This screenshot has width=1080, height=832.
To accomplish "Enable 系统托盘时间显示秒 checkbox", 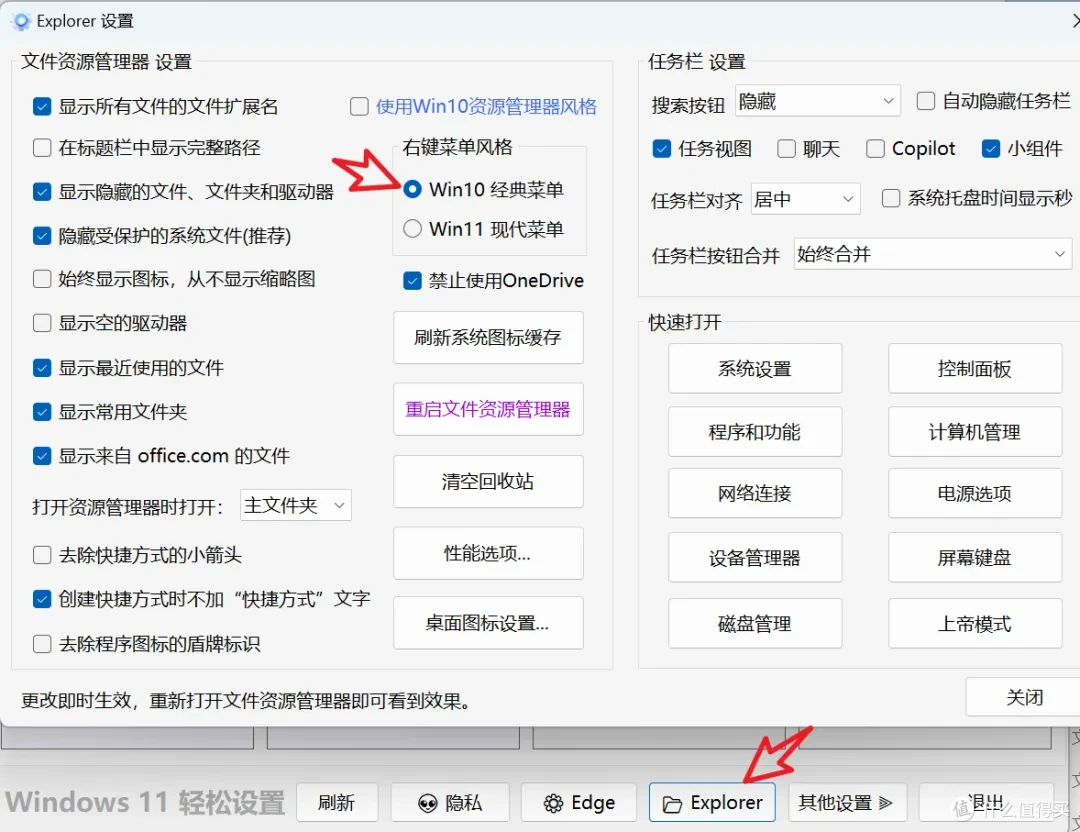I will click(x=891, y=198).
